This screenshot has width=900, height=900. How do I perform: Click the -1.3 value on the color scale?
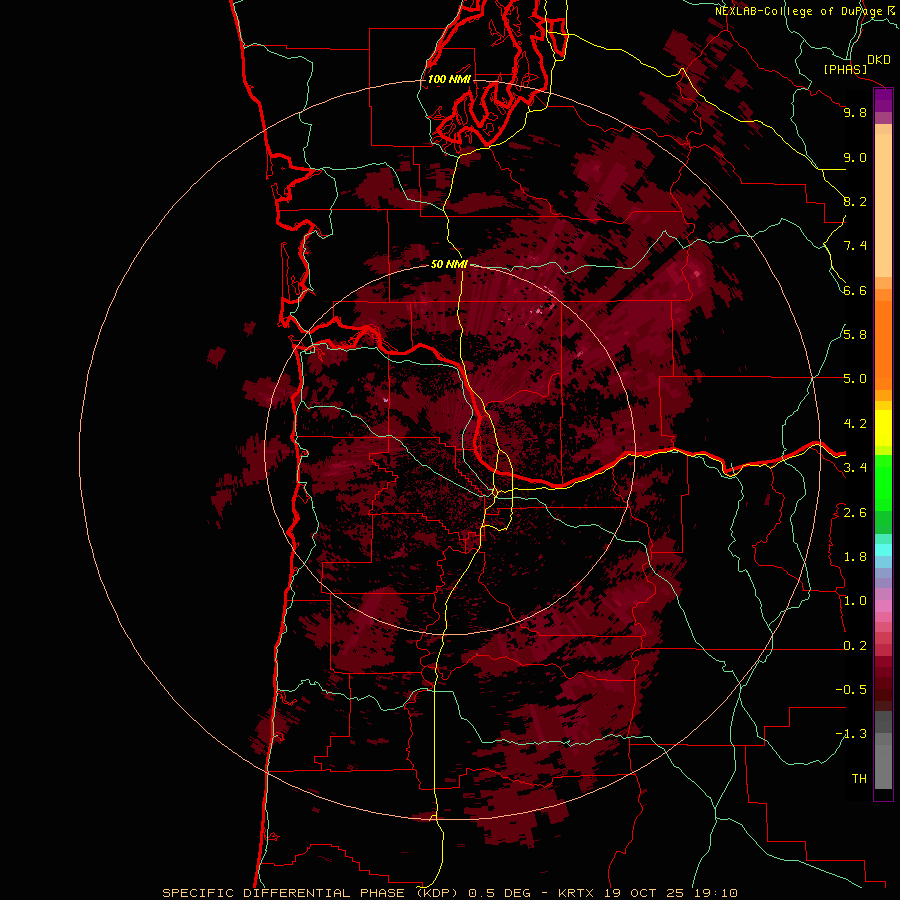point(851,734)
